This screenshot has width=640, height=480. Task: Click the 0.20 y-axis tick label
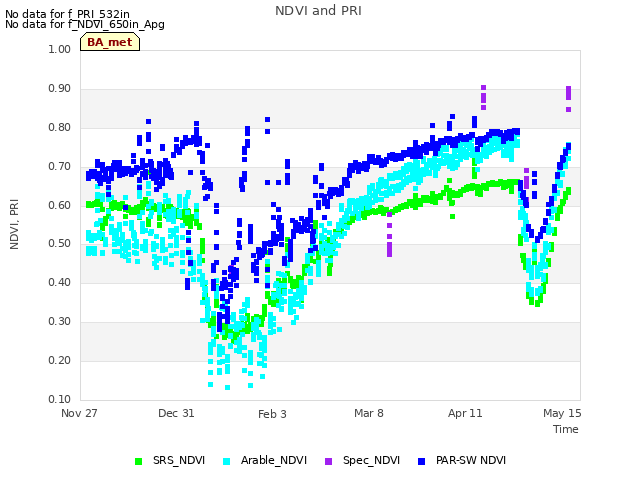point(60,360)
